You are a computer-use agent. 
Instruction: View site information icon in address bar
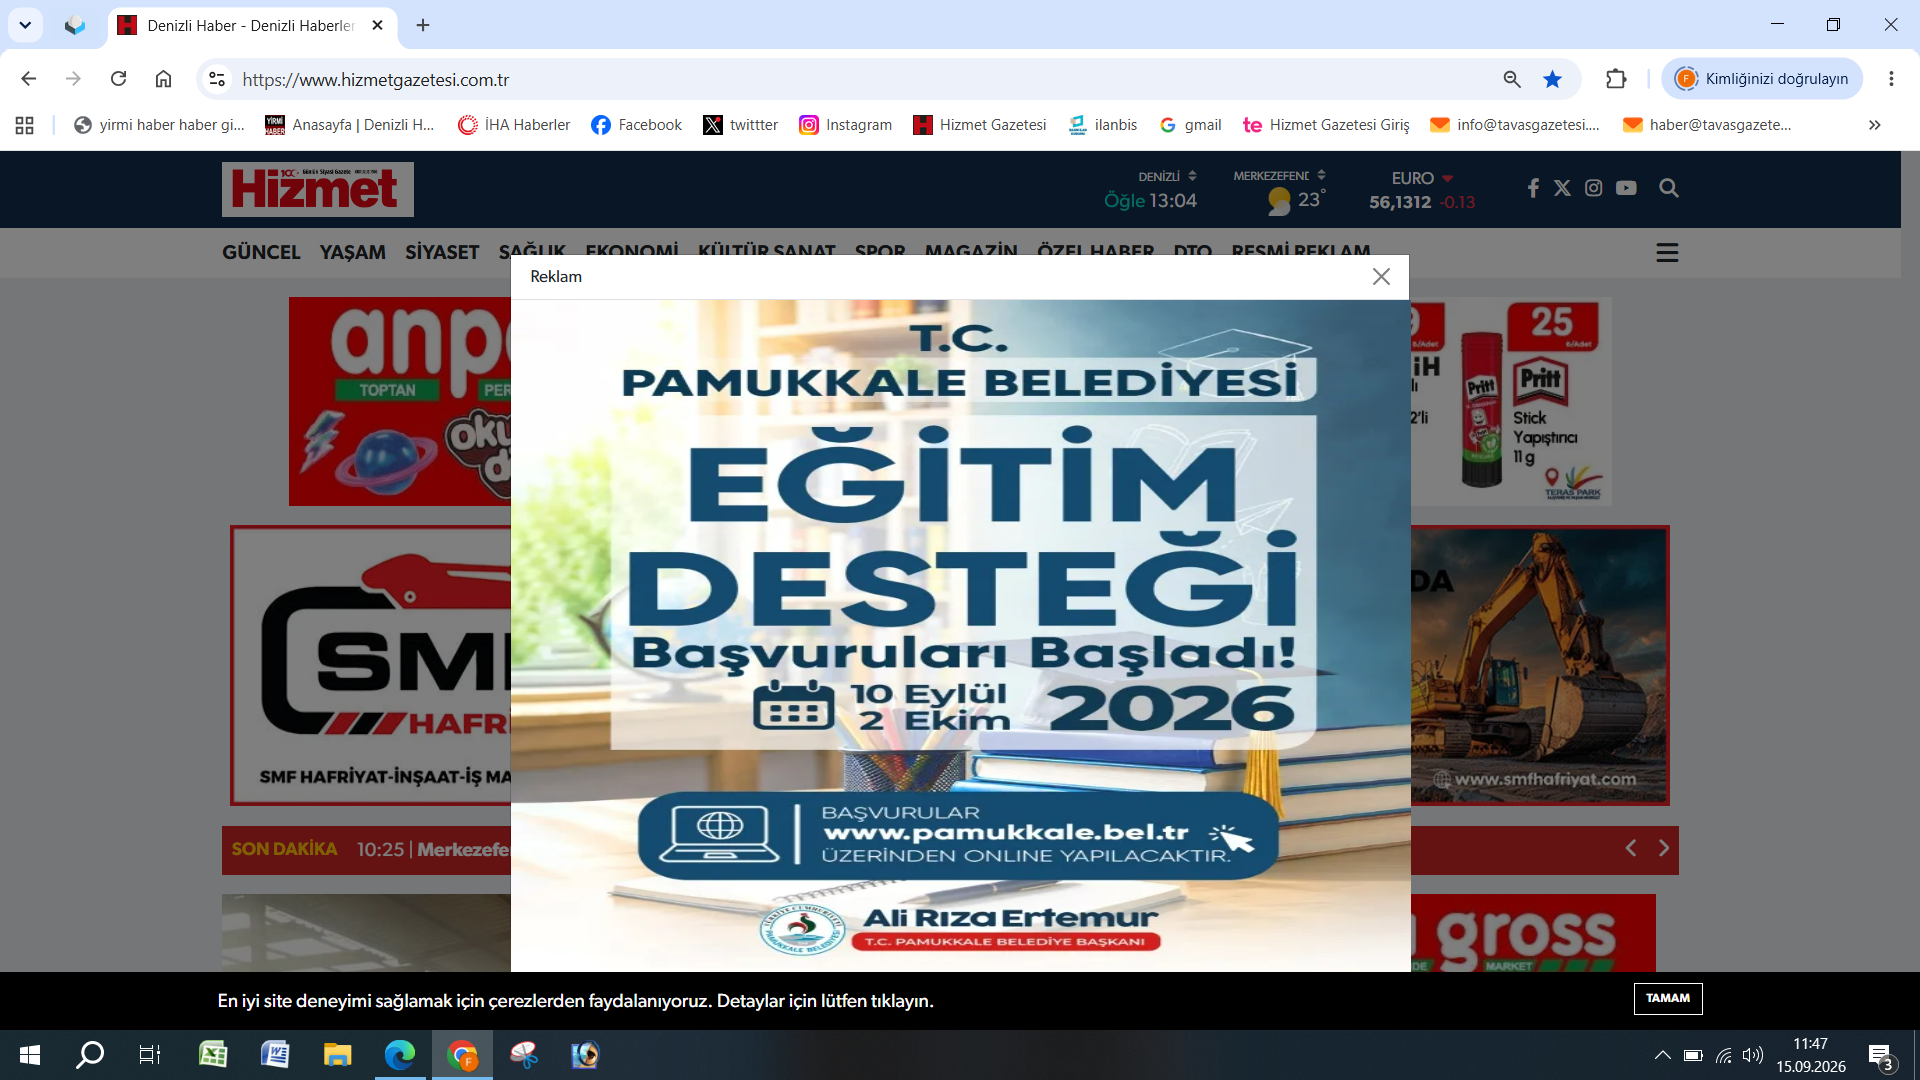tap(217, 79)
